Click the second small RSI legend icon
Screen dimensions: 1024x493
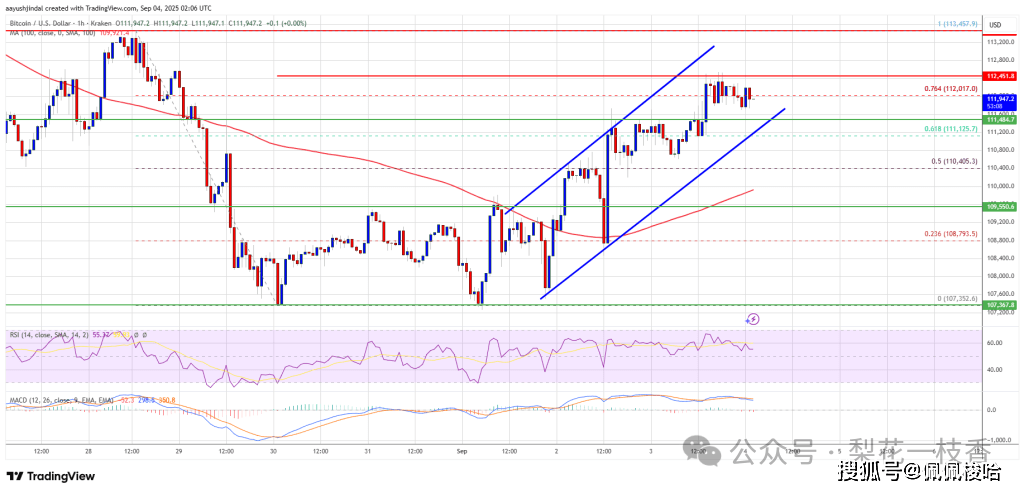146,333
